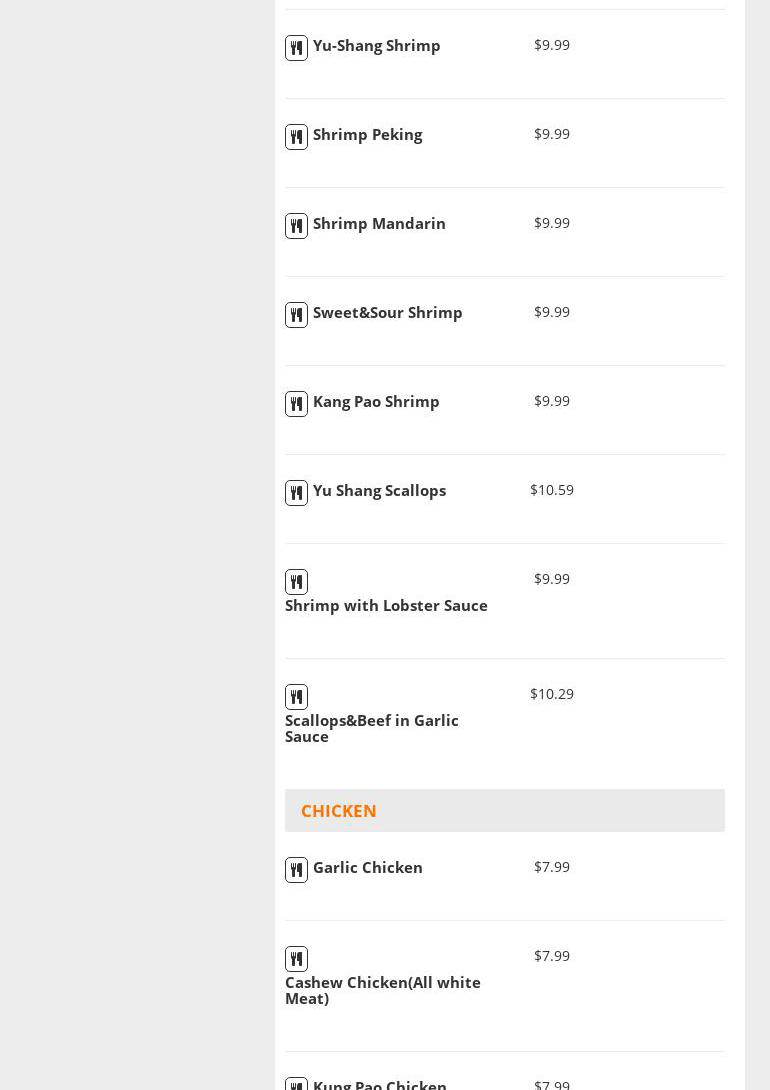Click the dish icon beside Sweet&Sour Shrimp

pyautogui.click(x=296, y=315)
